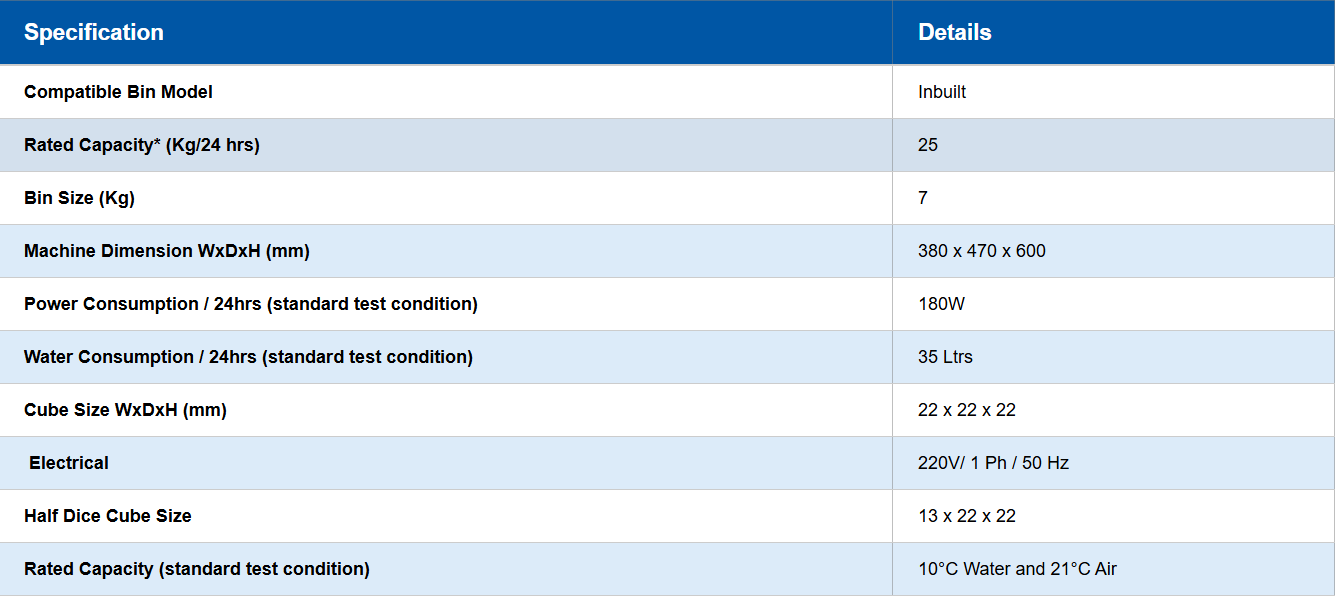The width and height of the screenshot is (1335, 596).
Task: Select the 180W power value
Action: tap(941, 304)
